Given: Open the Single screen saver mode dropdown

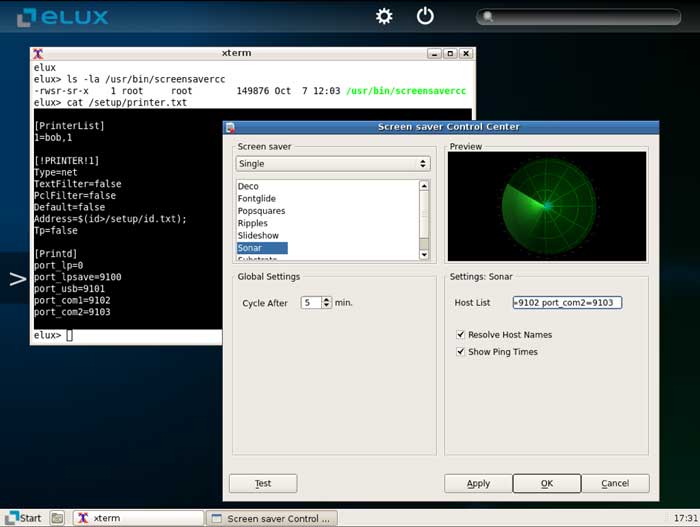Looking at the screenshot, I should 332,163.
